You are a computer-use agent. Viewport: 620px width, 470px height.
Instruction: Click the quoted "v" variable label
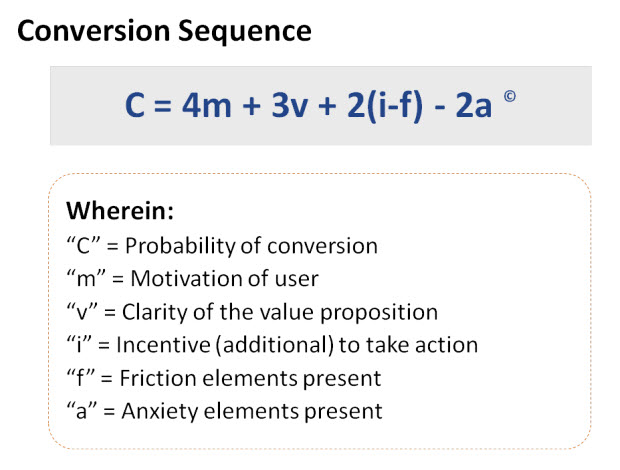pyautogui.click(x=79, y=312)
